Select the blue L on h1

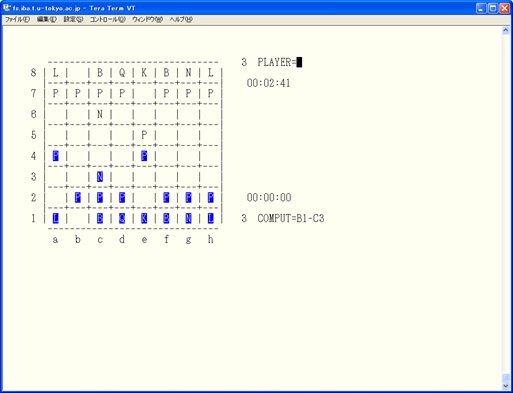tap(210, 218)
